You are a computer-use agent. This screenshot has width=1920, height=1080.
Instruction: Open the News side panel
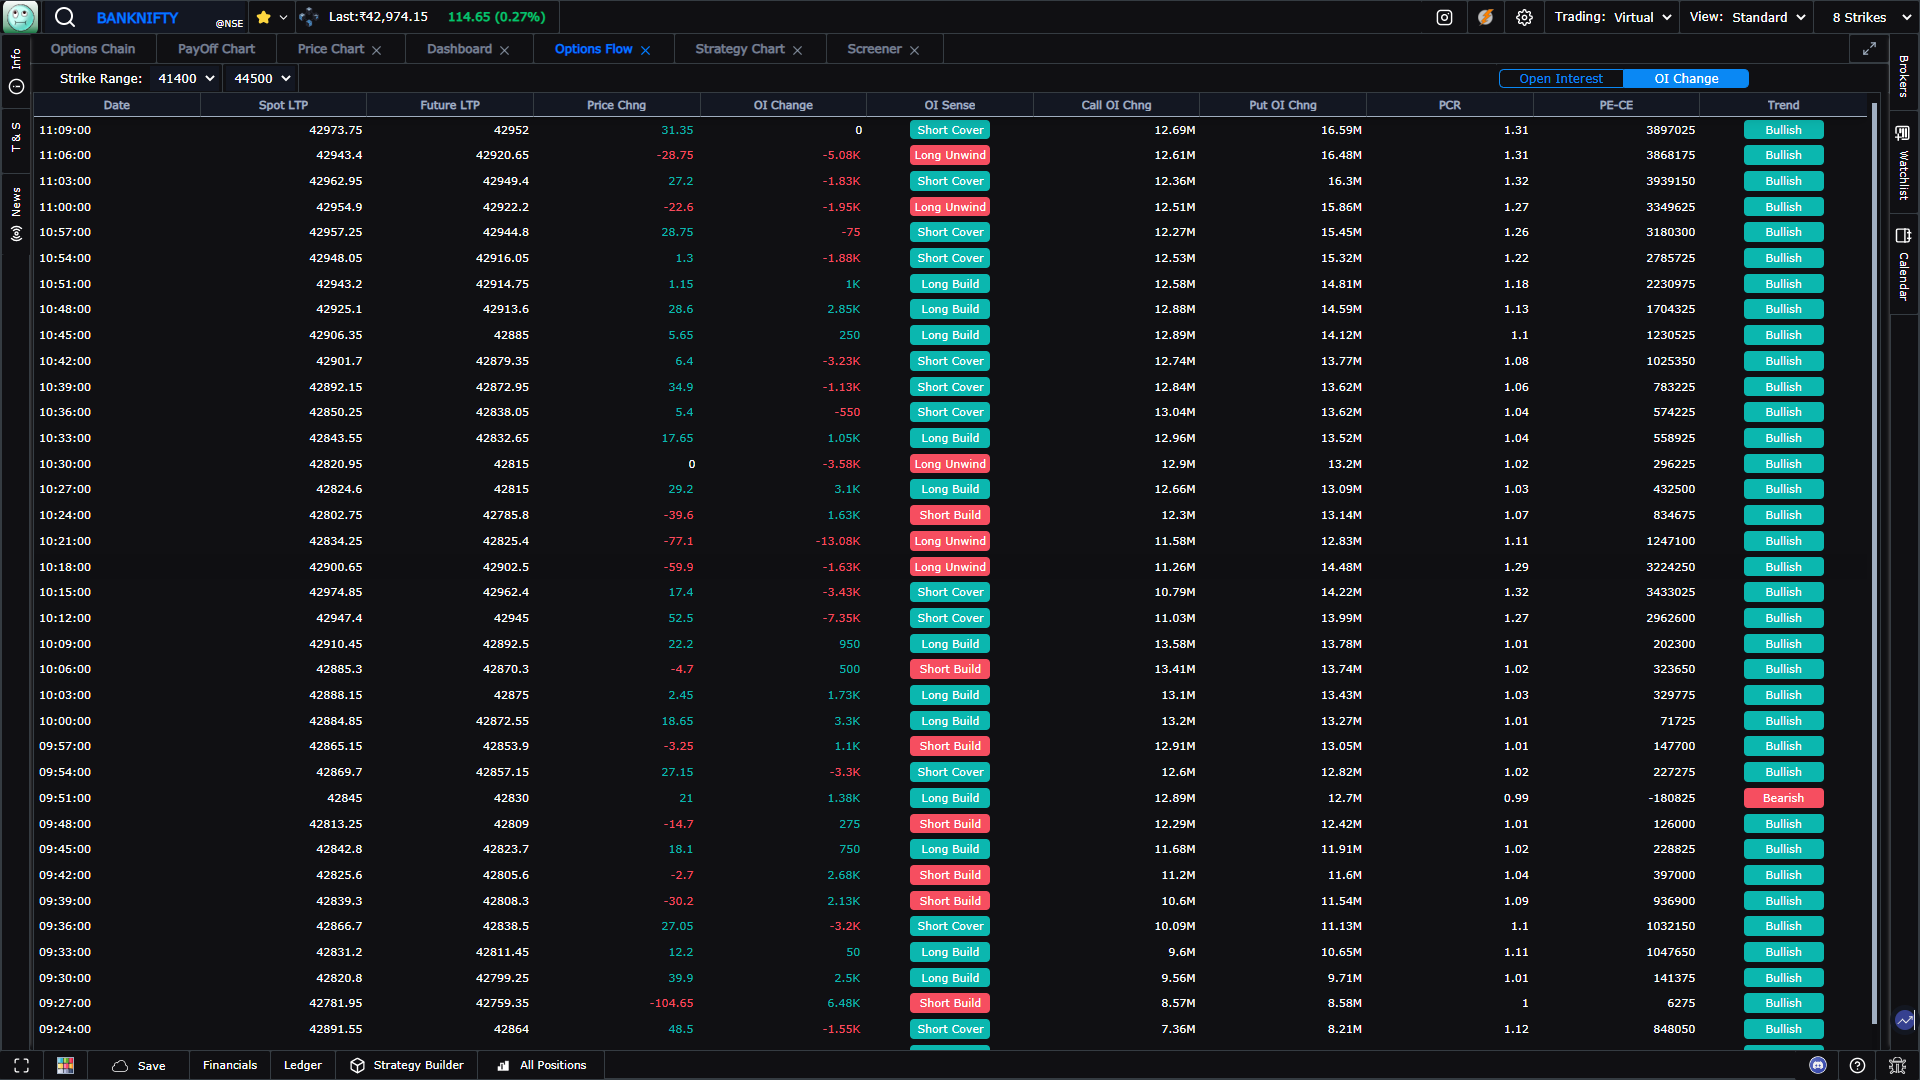tap(16, 214)
